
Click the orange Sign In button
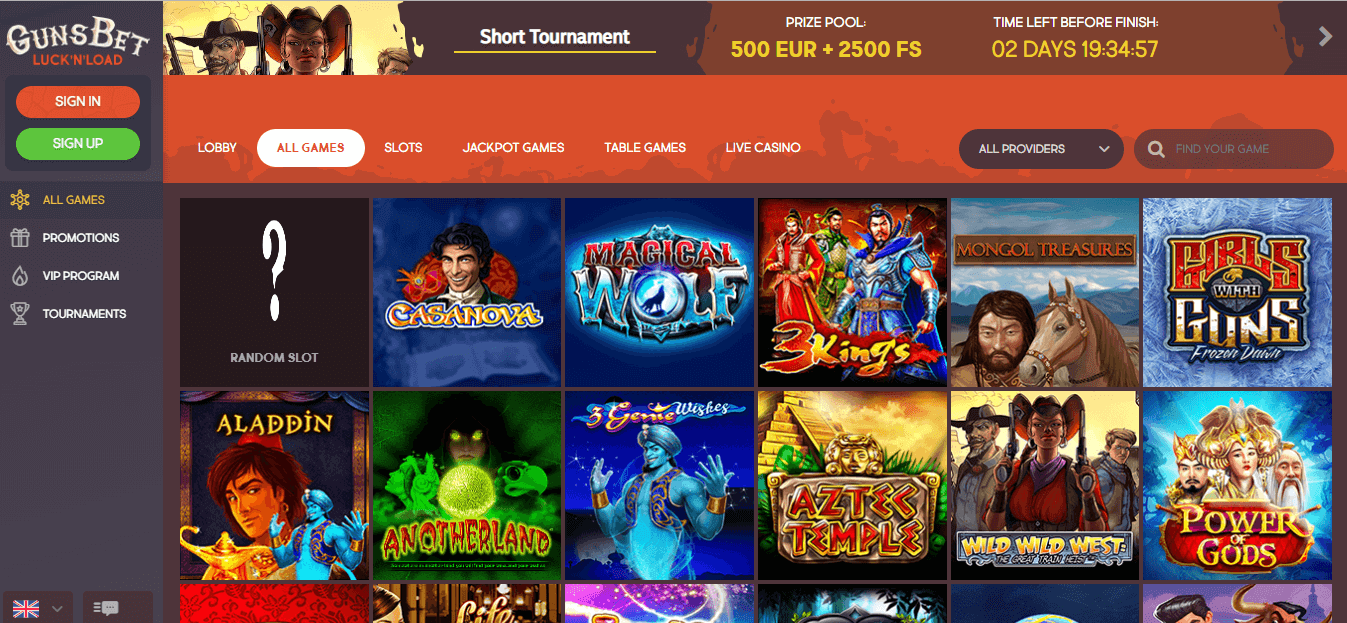[78, 101]
